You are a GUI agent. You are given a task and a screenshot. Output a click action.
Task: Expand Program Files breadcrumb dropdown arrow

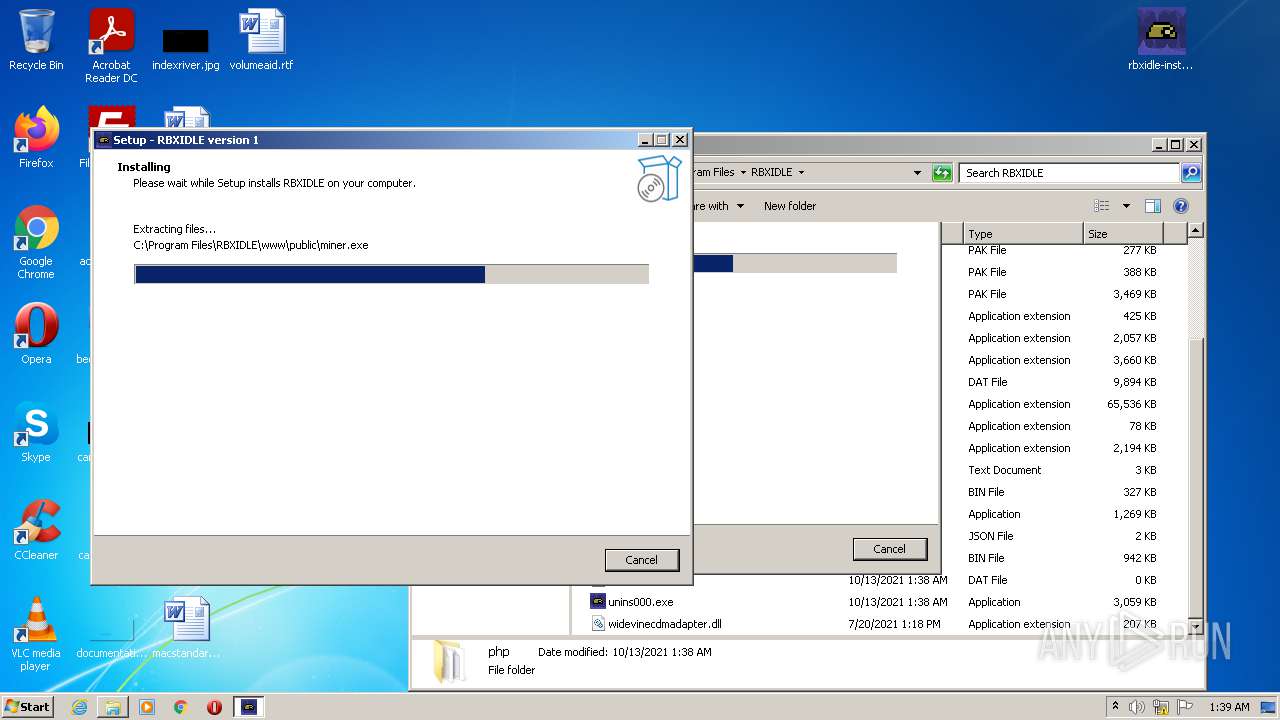pos(743,173)
